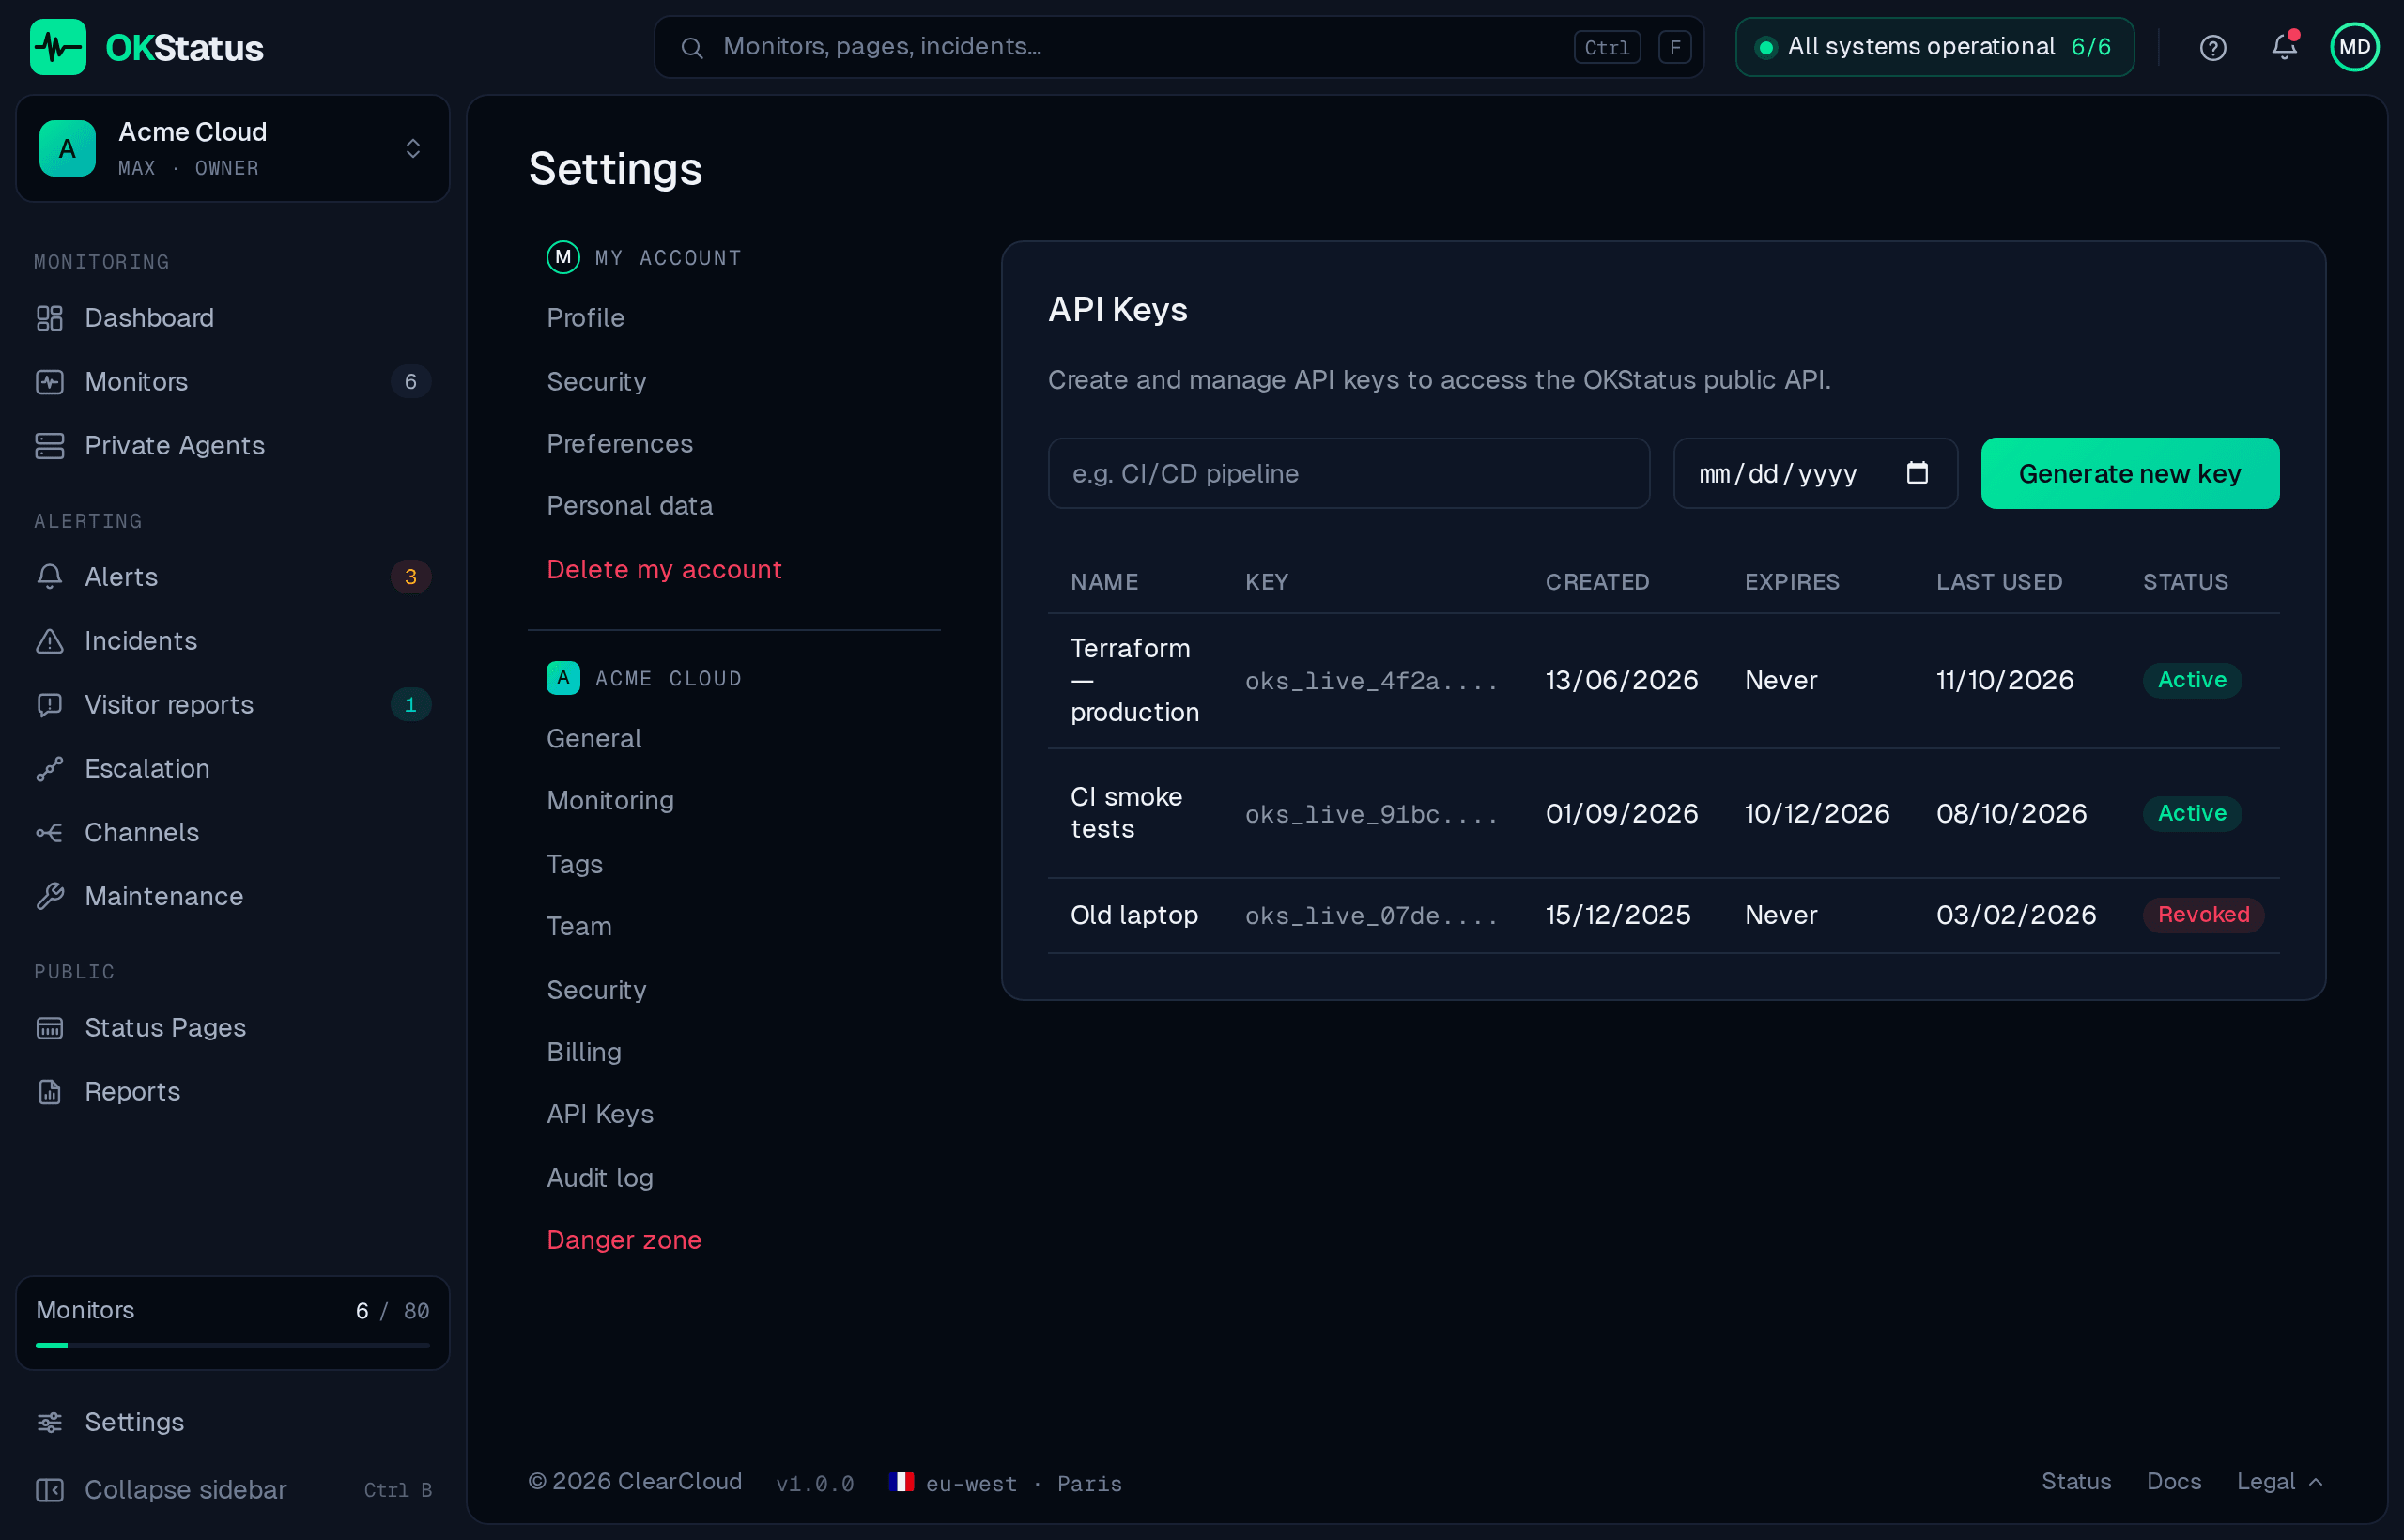This screenshot has height=1540, width=2404.
Task: Click the oks_live_4f2a key value
Action: 1371,681
